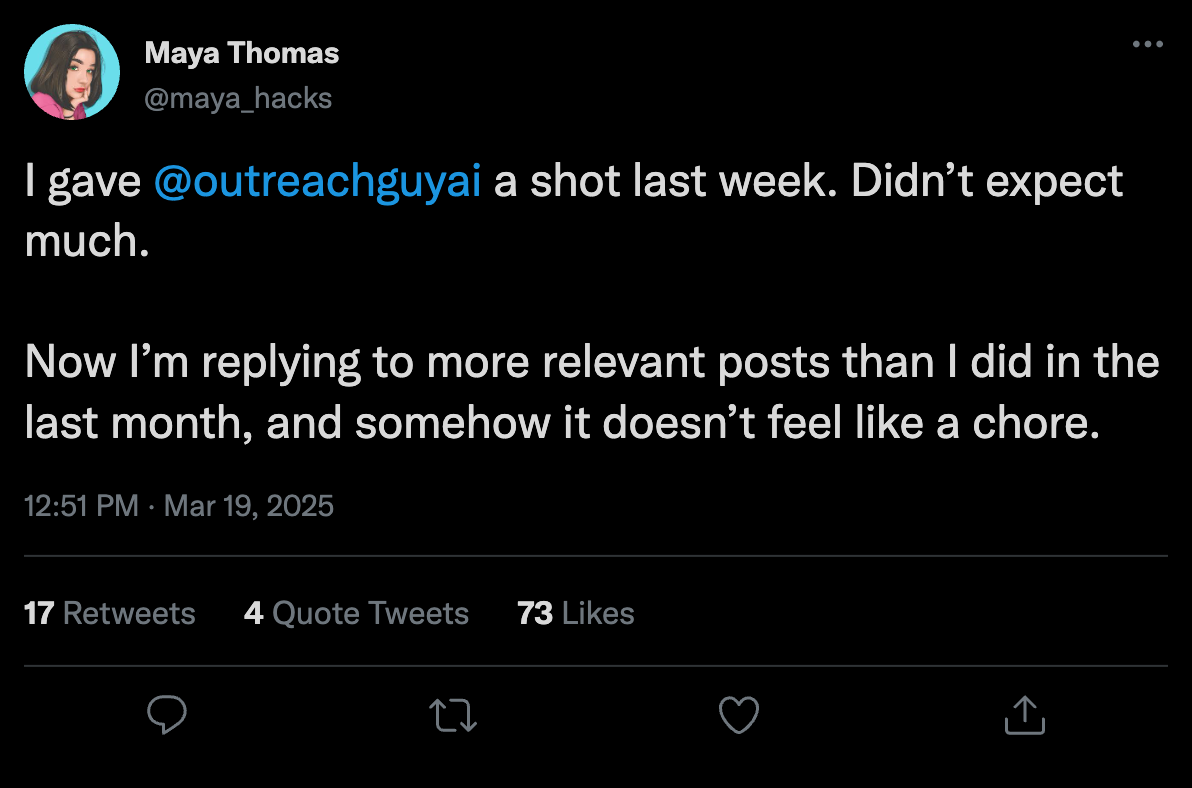This screenshot has width=1192, height=788.
Task: Select the heart icon to favorite the post
Action: click(x=739, y=715)
